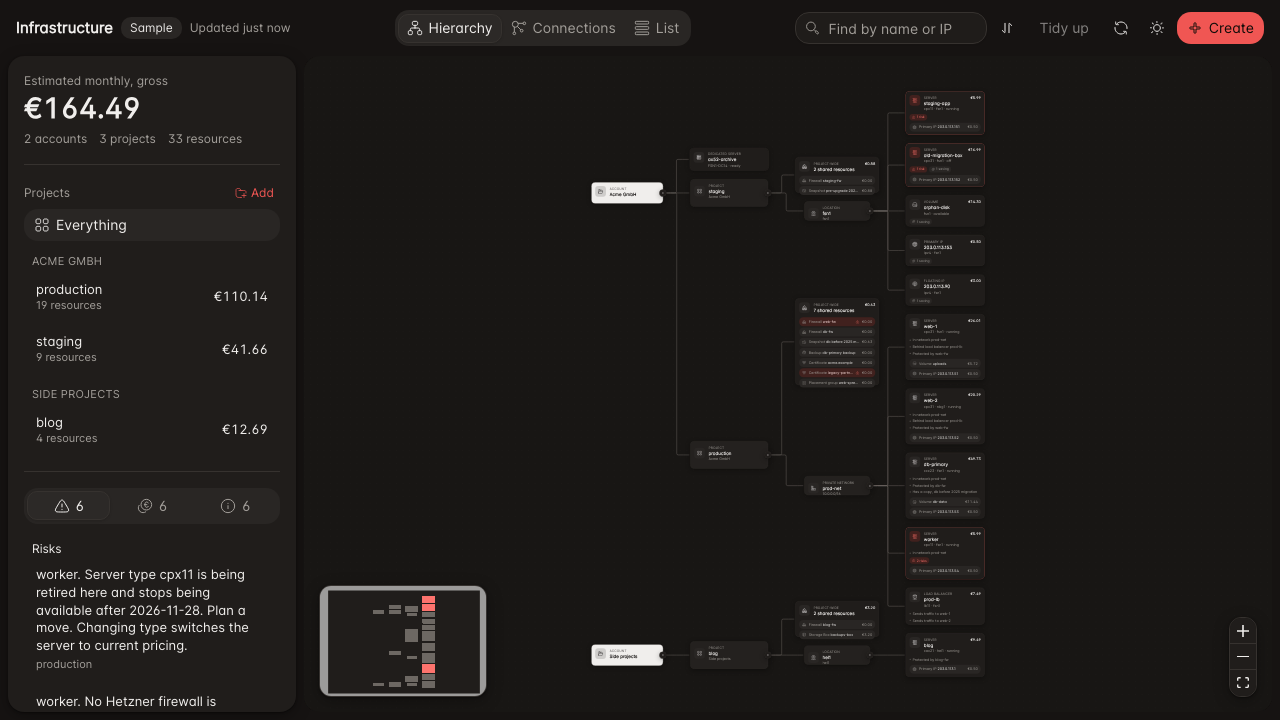Select the blog project row
This screenshot has width=1280, height=720.
pos(152,430)
